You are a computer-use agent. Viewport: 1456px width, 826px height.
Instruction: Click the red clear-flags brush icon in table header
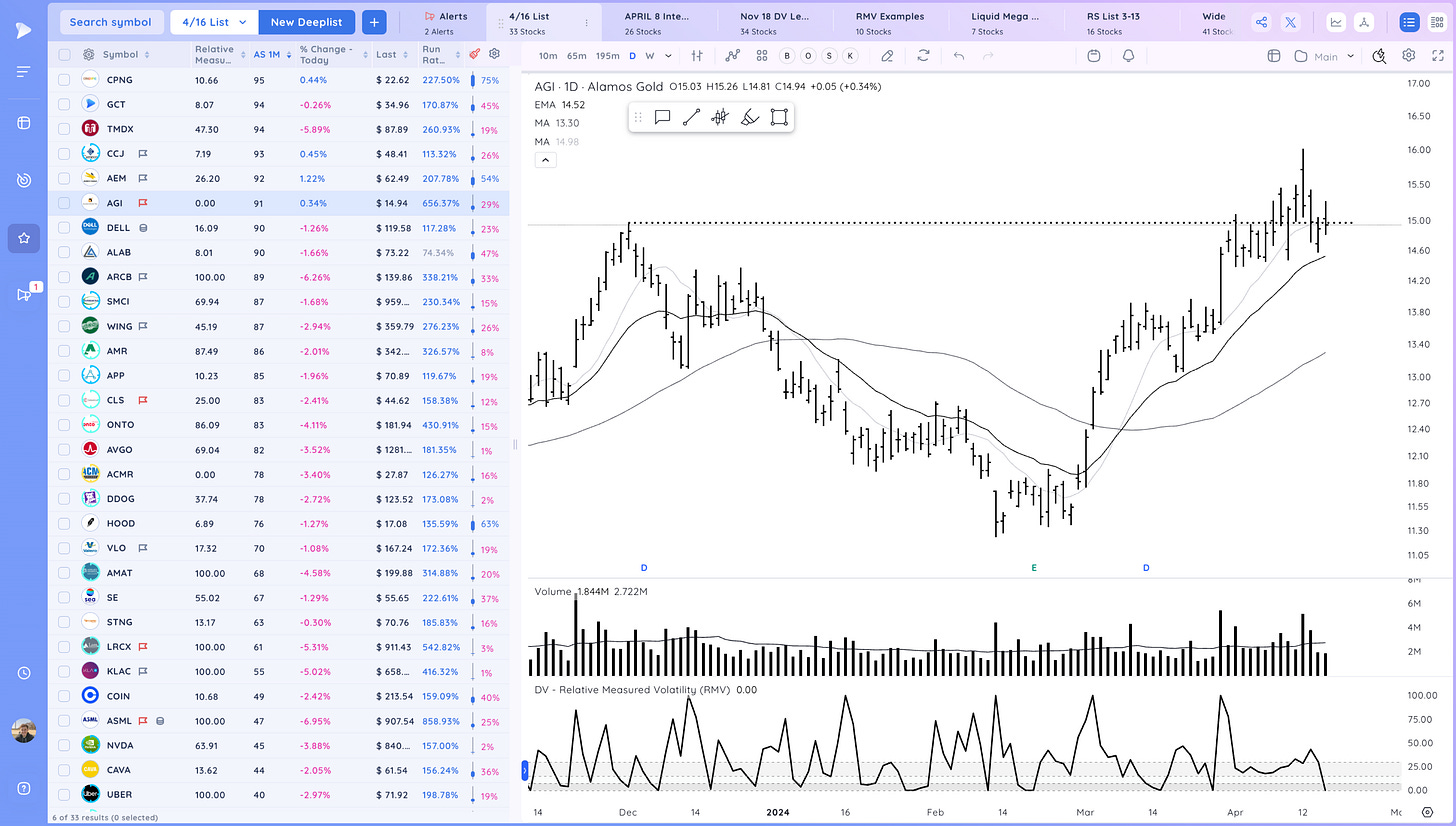[474, 55]
